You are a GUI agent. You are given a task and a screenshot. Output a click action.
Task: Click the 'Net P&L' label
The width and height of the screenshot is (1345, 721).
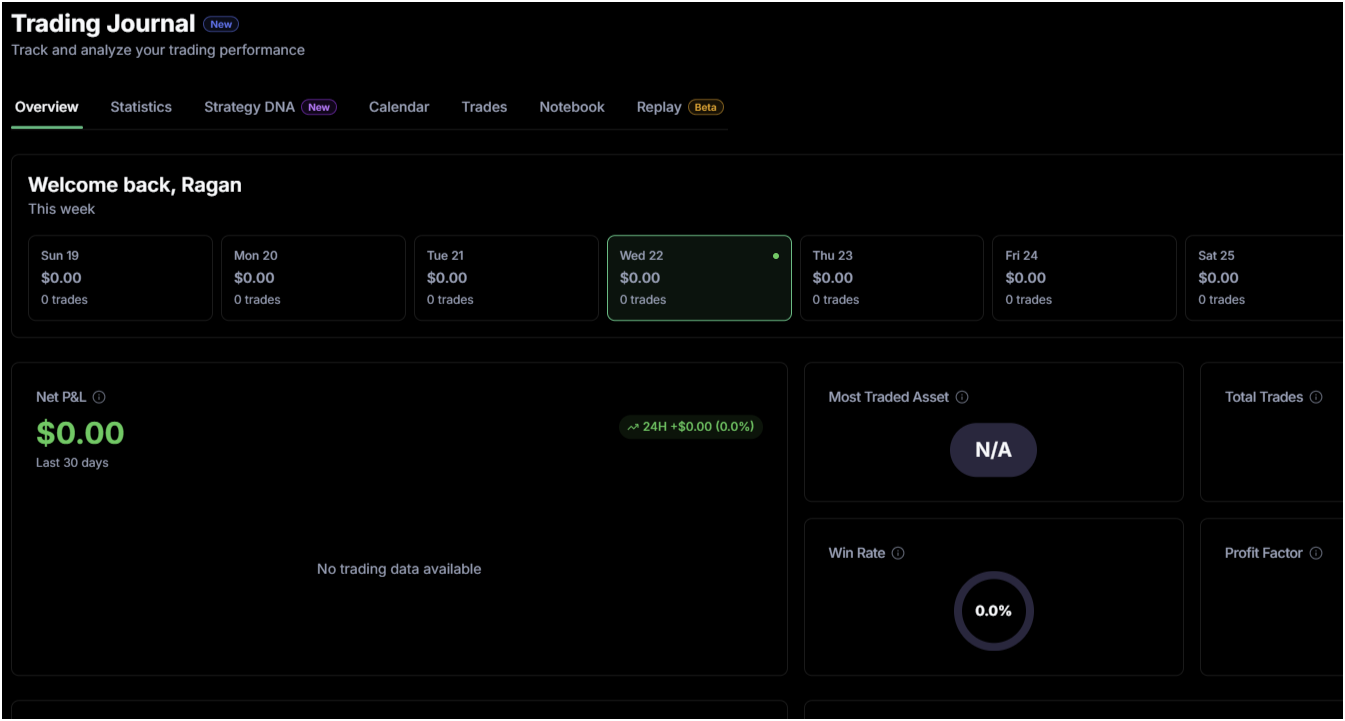pos(61,397)
